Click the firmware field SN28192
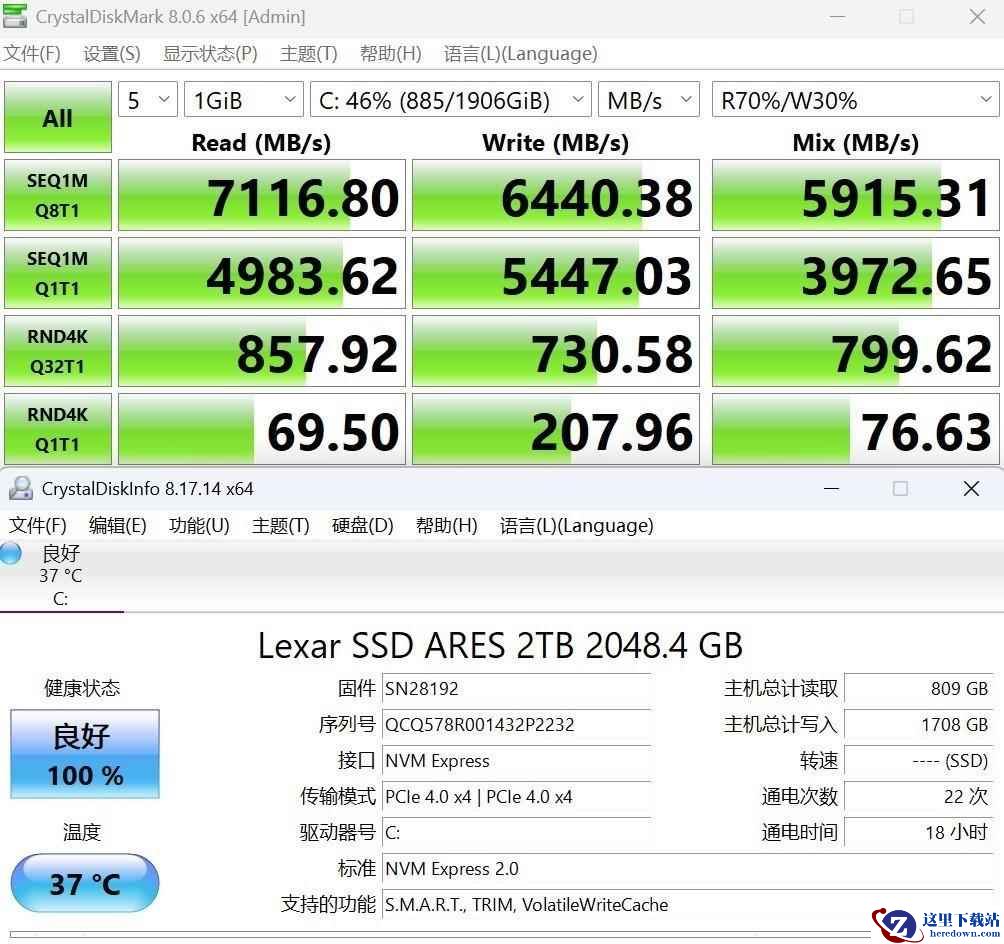The image size is (1004, 944). coord(516,688)
